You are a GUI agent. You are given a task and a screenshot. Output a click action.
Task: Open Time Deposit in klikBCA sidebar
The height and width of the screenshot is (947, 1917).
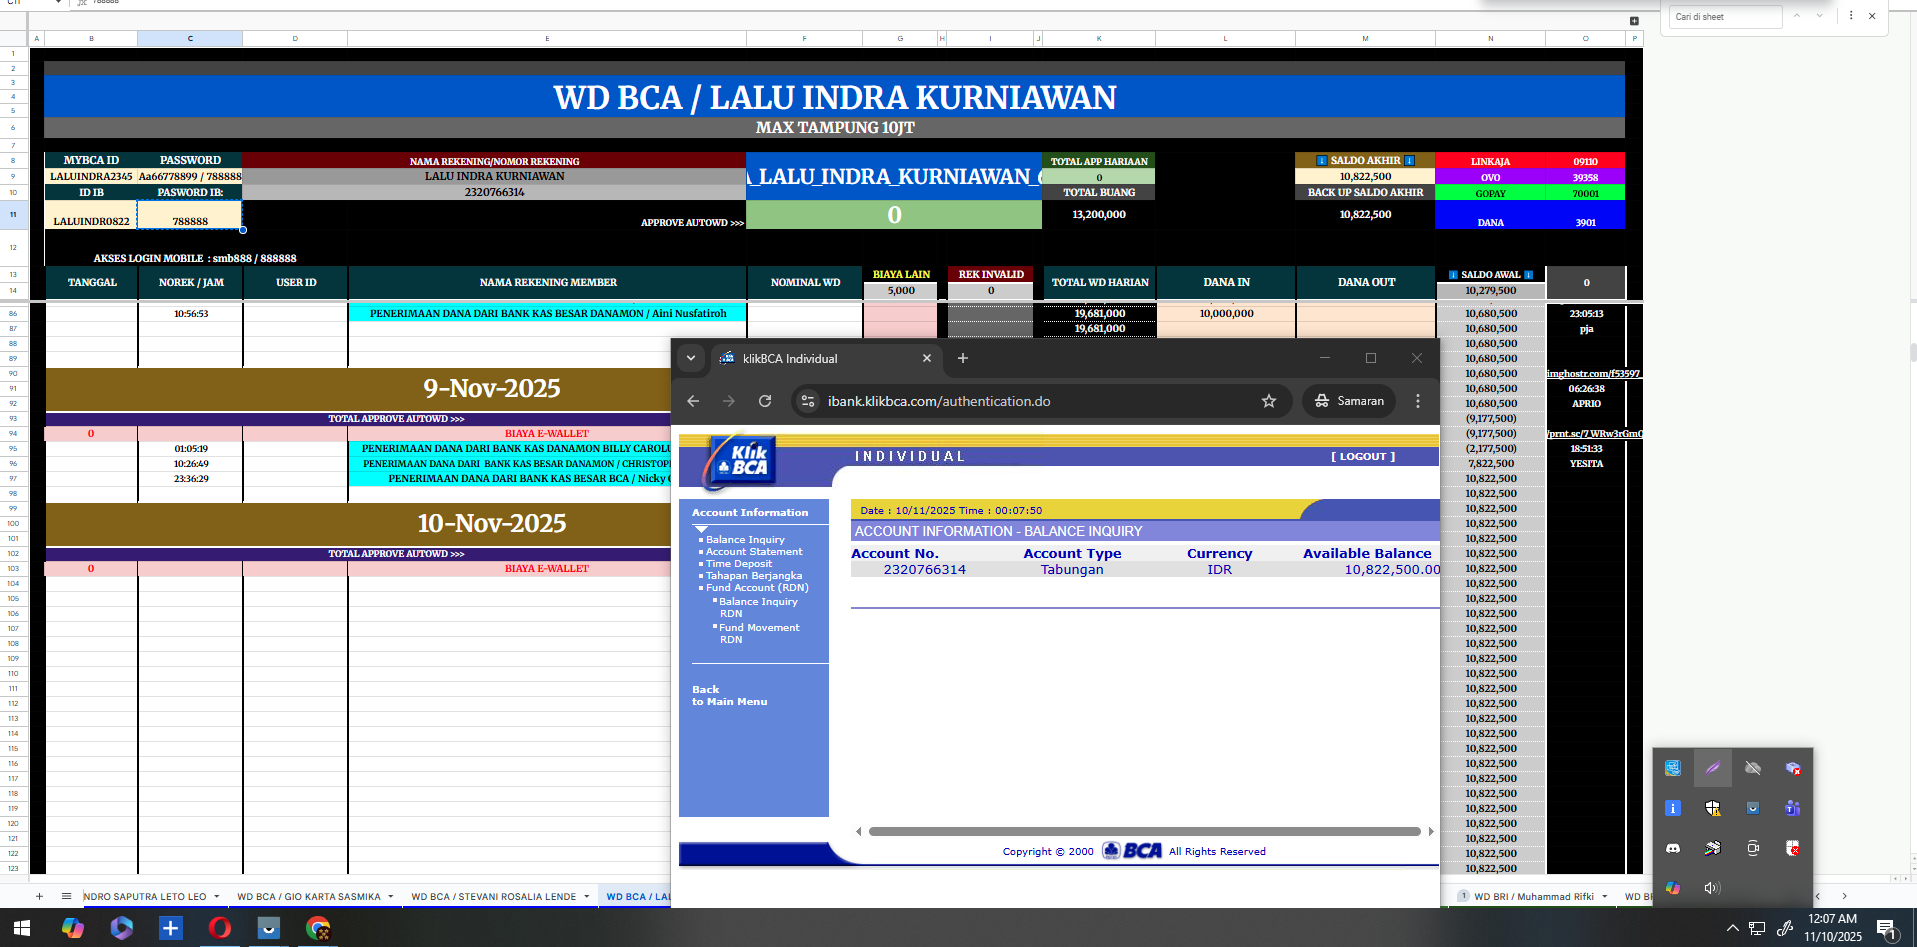(739, 564)
